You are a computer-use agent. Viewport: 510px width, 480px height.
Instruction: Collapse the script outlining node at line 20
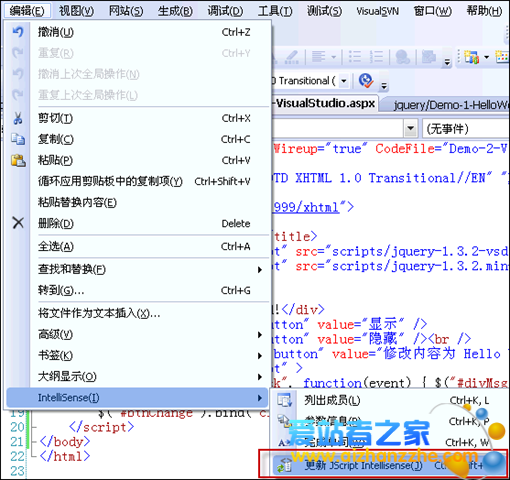pos(34,427)
